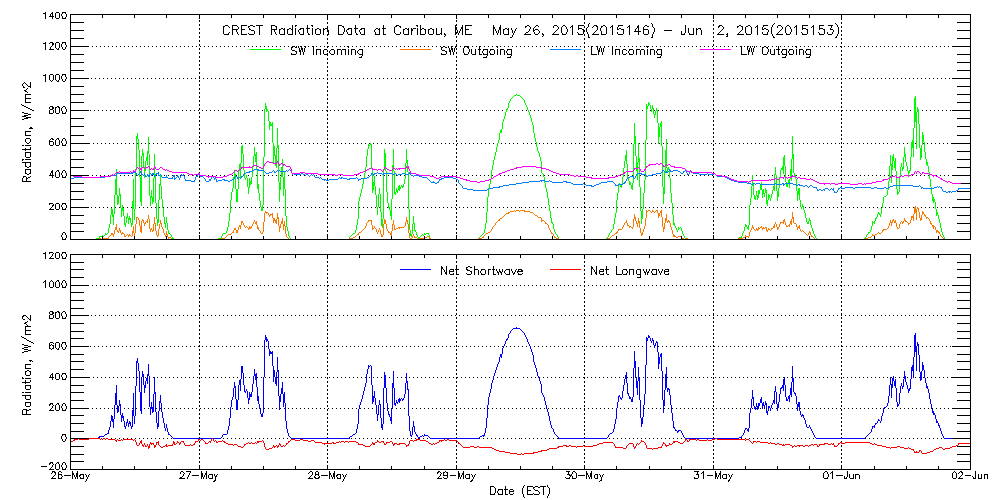1000x500 pixels.
Task: Click the CREST Radiation Data chart title
Action: 530,30
